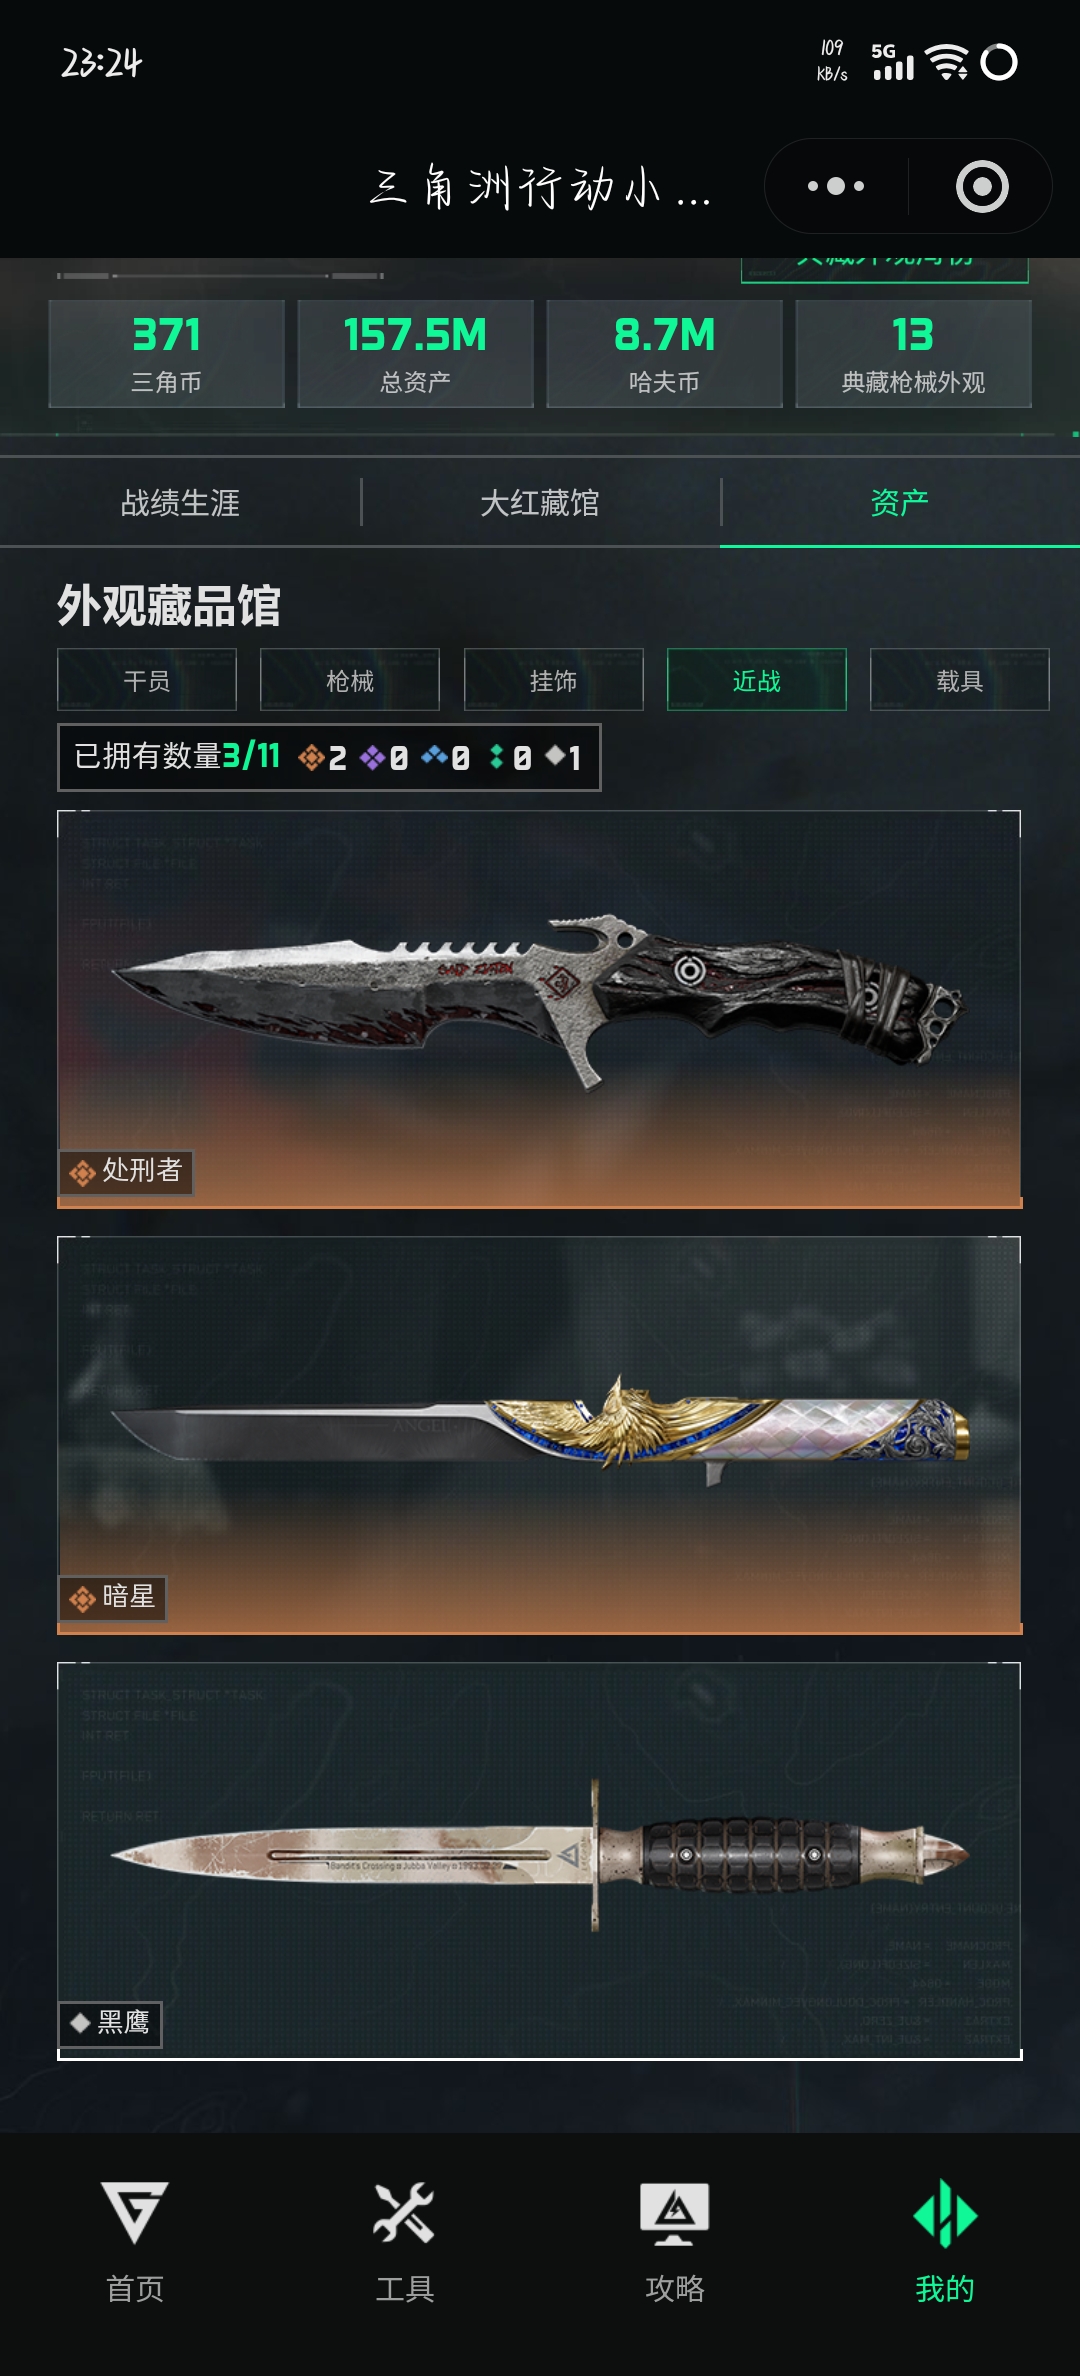Go to 首页 home icon
Image resolution: width=1080 pixels, height=2376 pixels.
tap(135, 2212)
